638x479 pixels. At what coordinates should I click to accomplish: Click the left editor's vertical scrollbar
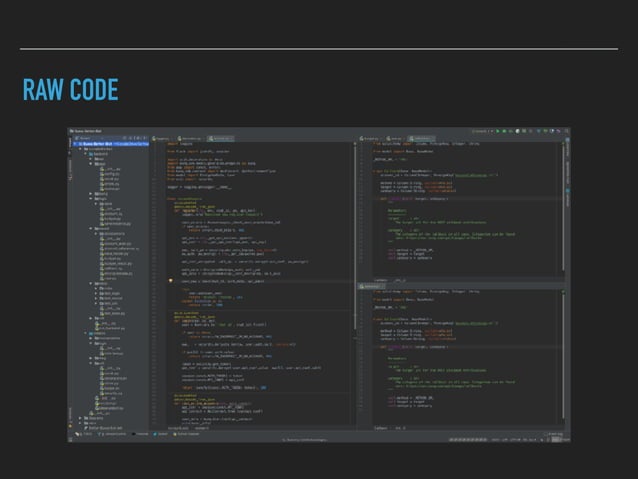point(355,236)
